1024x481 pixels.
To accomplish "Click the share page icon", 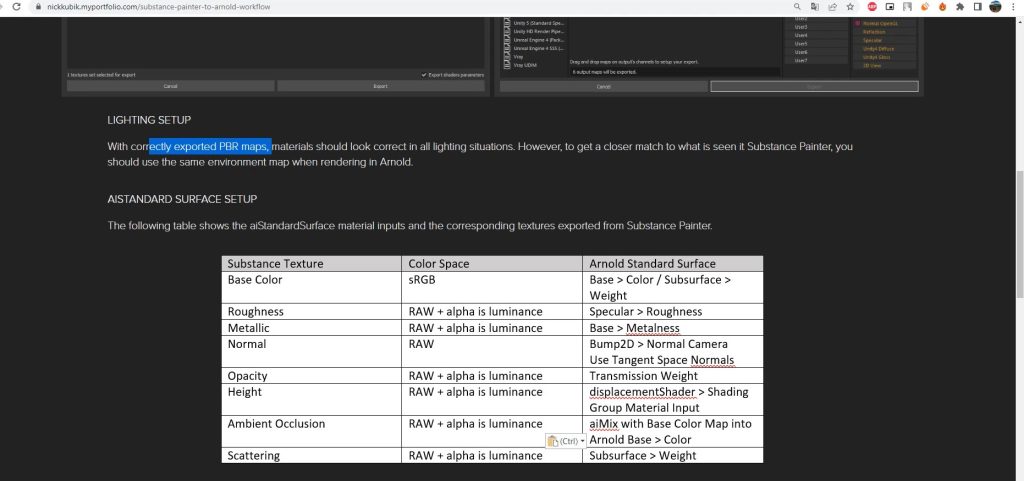I will pyautogui.click(x=833, y=7).
